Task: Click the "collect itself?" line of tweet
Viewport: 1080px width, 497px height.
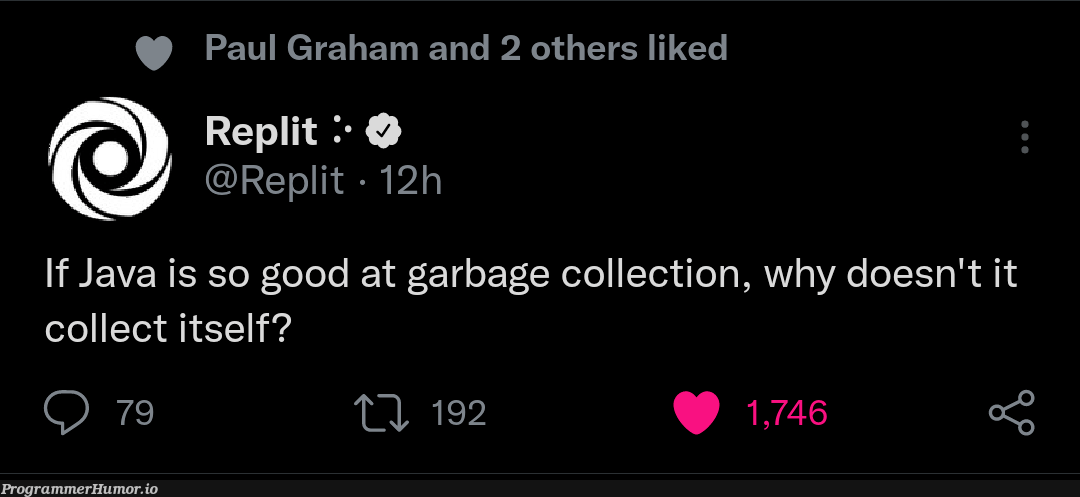Action: click(x=168, y=329)
